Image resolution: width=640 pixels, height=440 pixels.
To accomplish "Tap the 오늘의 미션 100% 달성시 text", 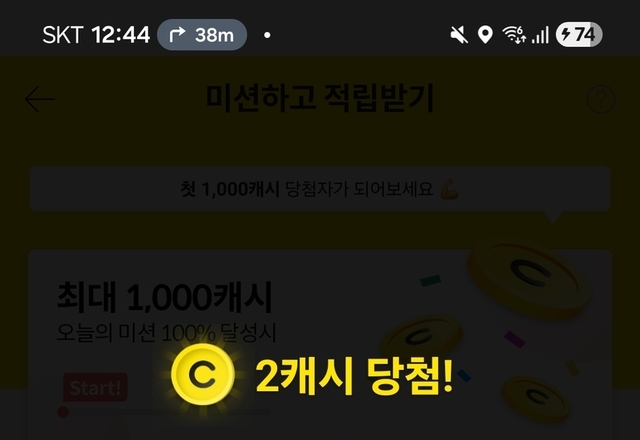I will coord(167,333).
